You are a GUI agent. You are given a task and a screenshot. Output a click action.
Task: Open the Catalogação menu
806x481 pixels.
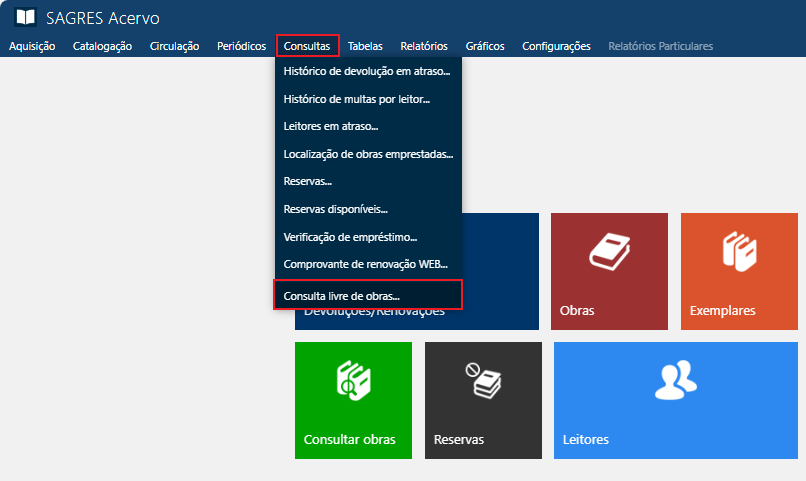coord(102,46)
